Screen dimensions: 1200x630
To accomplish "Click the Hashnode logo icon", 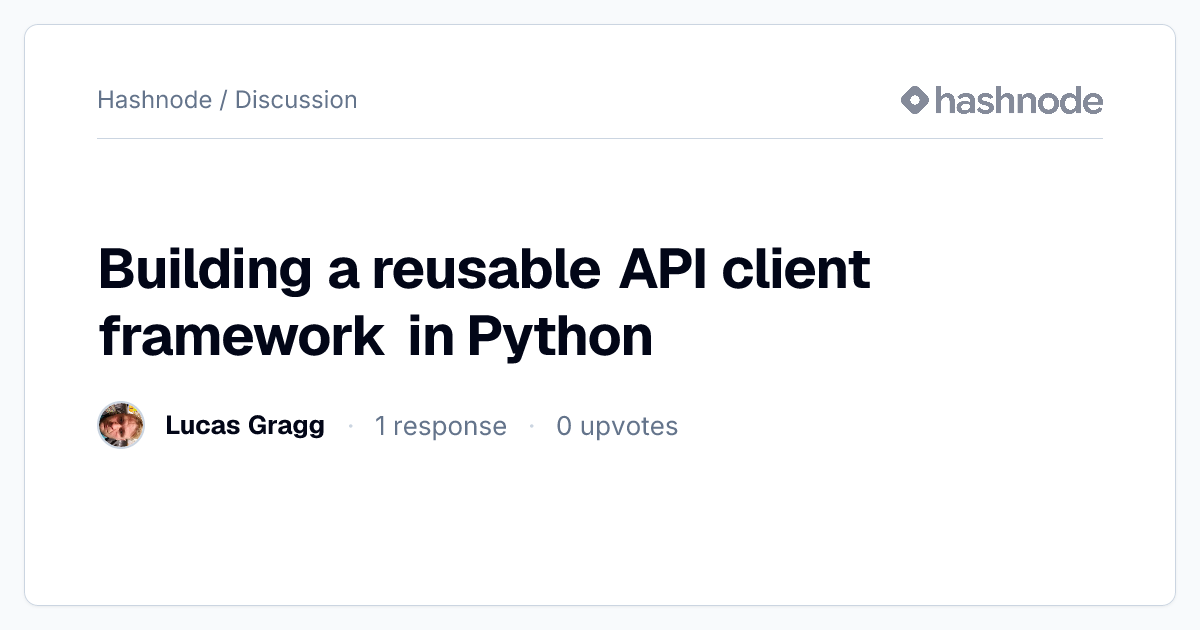I will click(x=915, y=100).
